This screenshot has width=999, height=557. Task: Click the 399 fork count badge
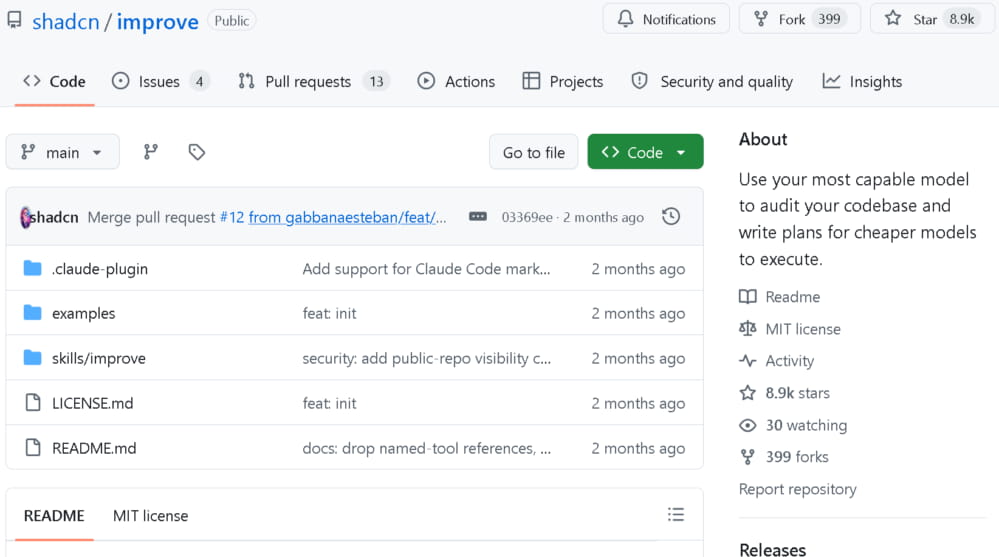(x=829, y=19)
